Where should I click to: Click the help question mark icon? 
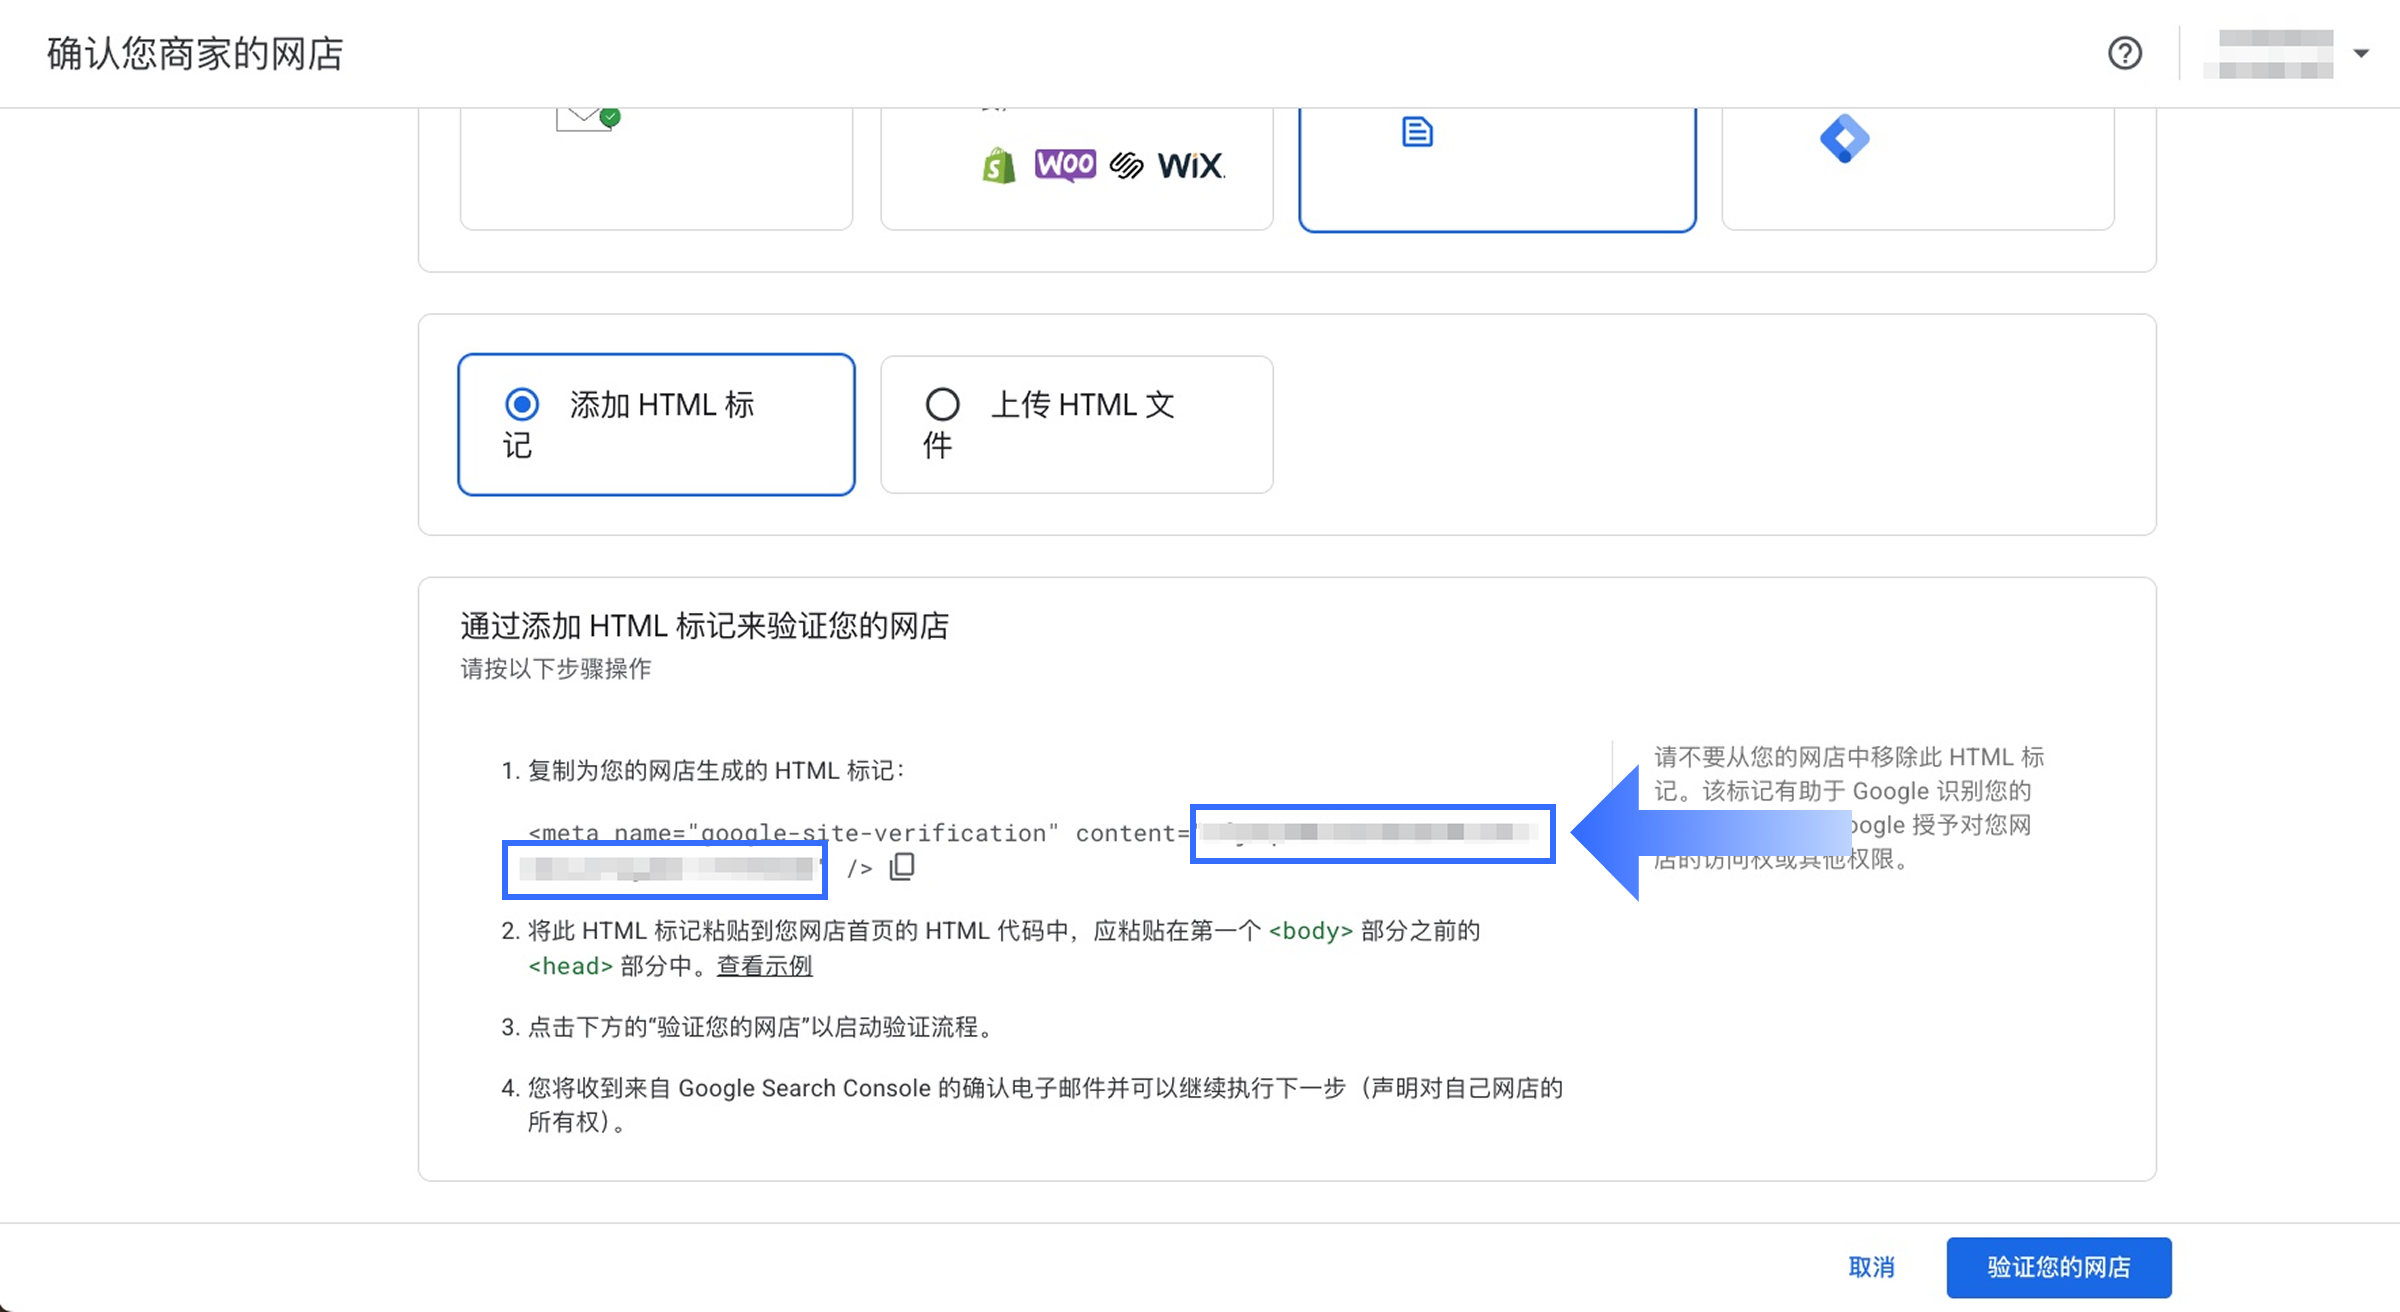(2124, 53)
